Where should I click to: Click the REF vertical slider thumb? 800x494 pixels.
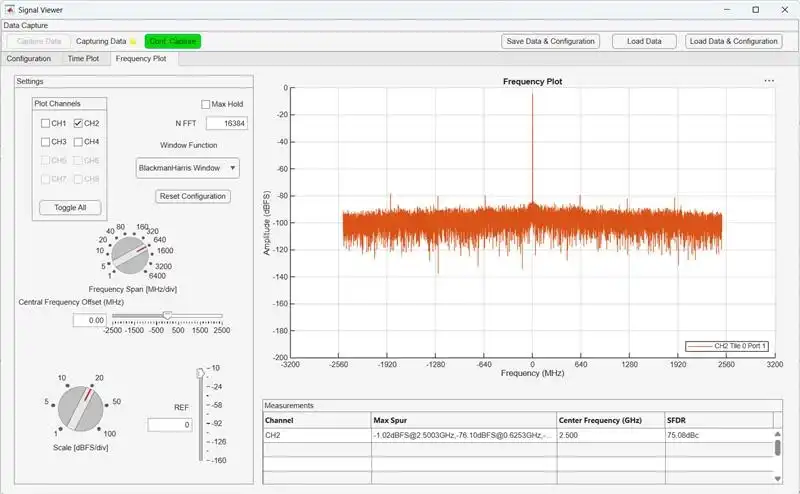tap(200, 373)
